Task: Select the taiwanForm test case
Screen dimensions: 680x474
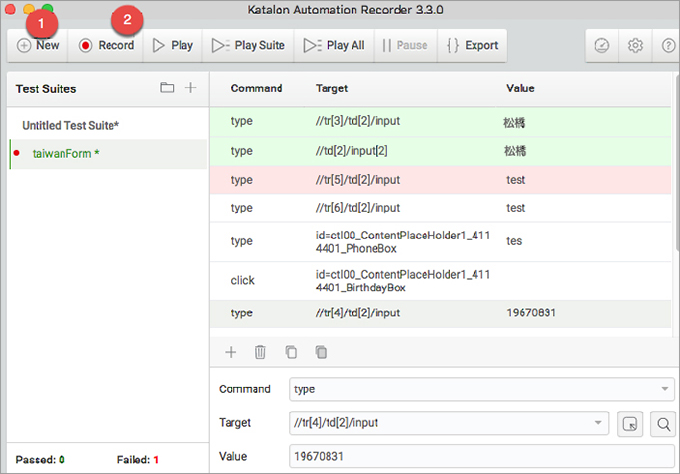Action: click(66, 153)
